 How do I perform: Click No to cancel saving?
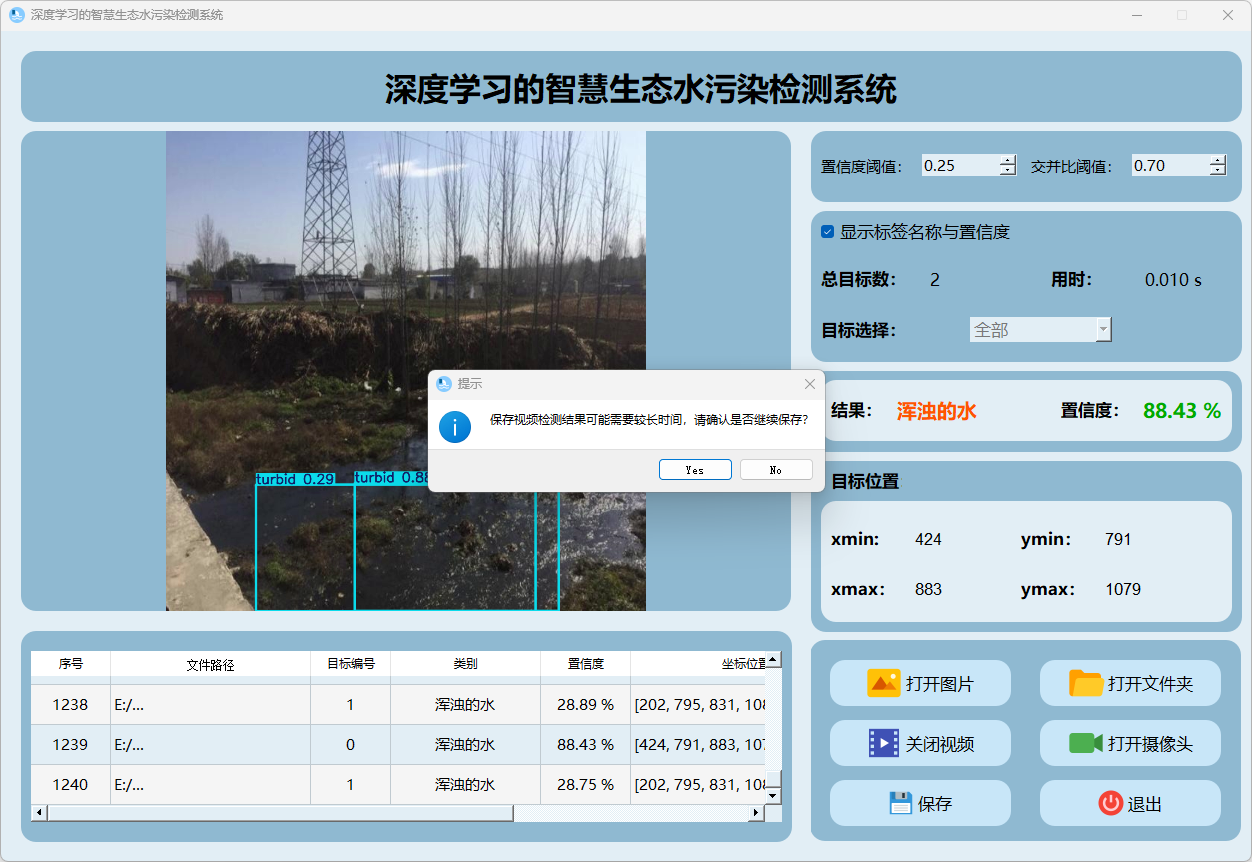[x=776, y=470]
